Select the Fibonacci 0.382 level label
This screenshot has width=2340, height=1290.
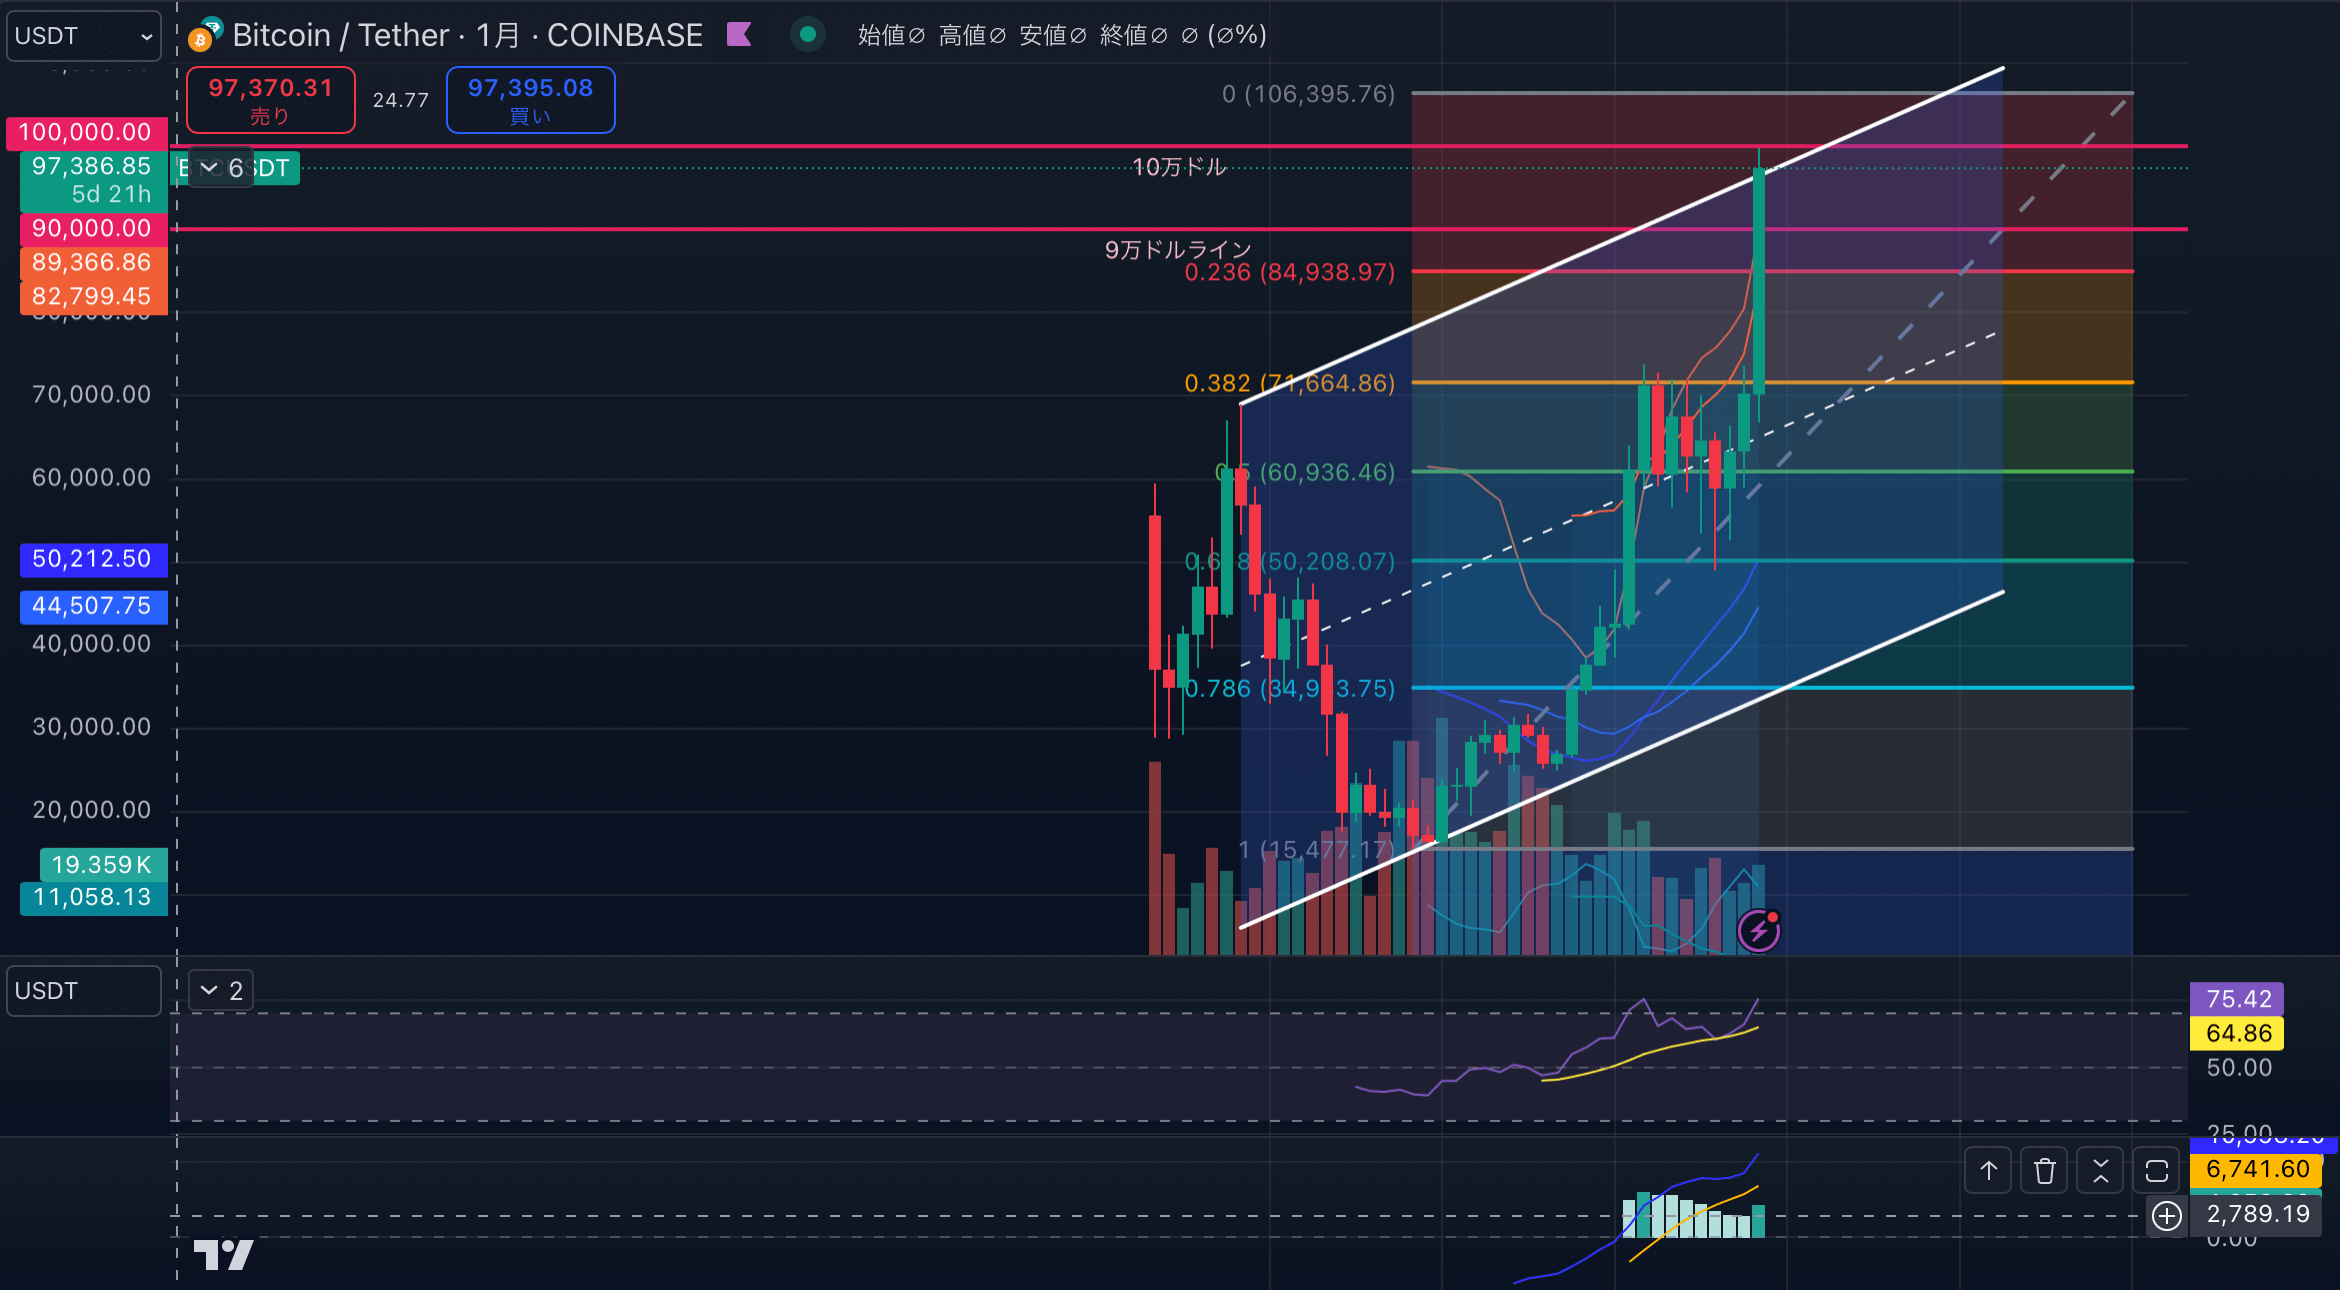(1289, 383)
